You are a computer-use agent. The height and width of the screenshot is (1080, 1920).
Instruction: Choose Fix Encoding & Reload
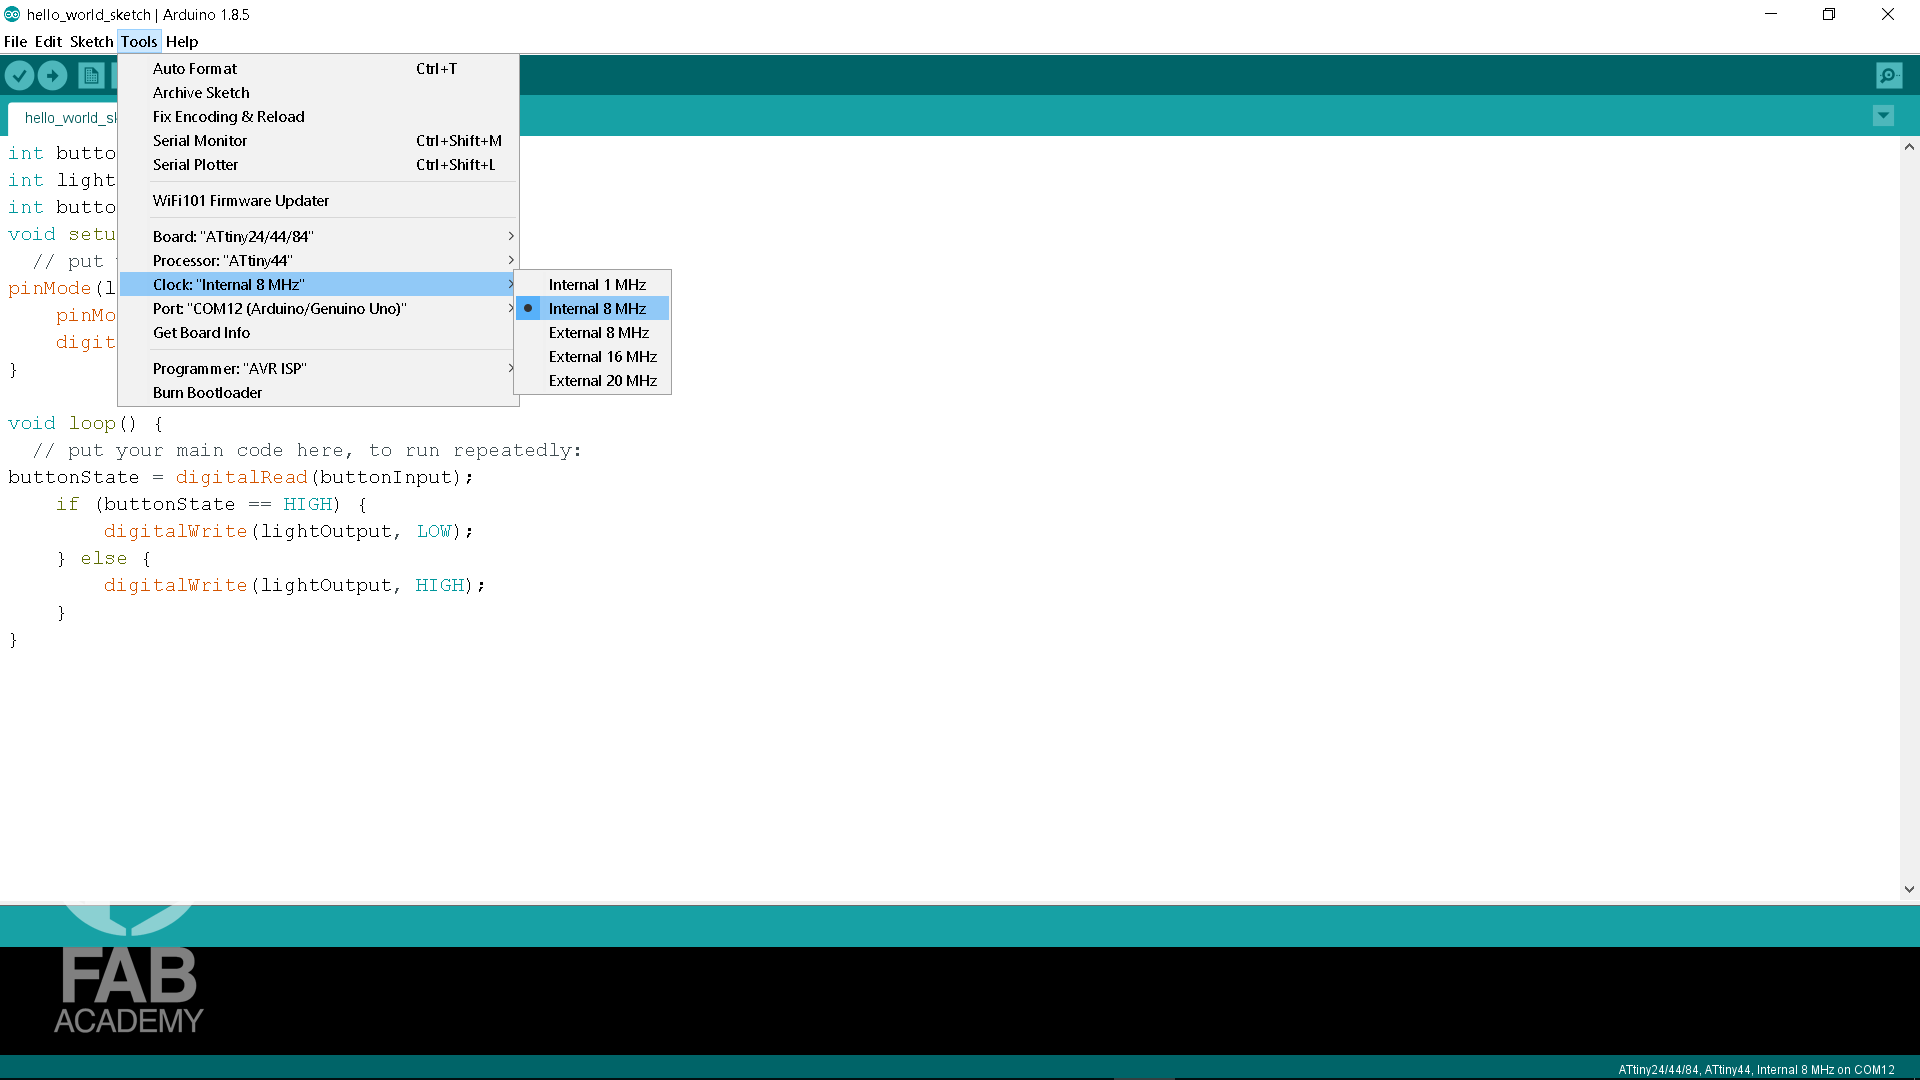[x=318, y=117]
